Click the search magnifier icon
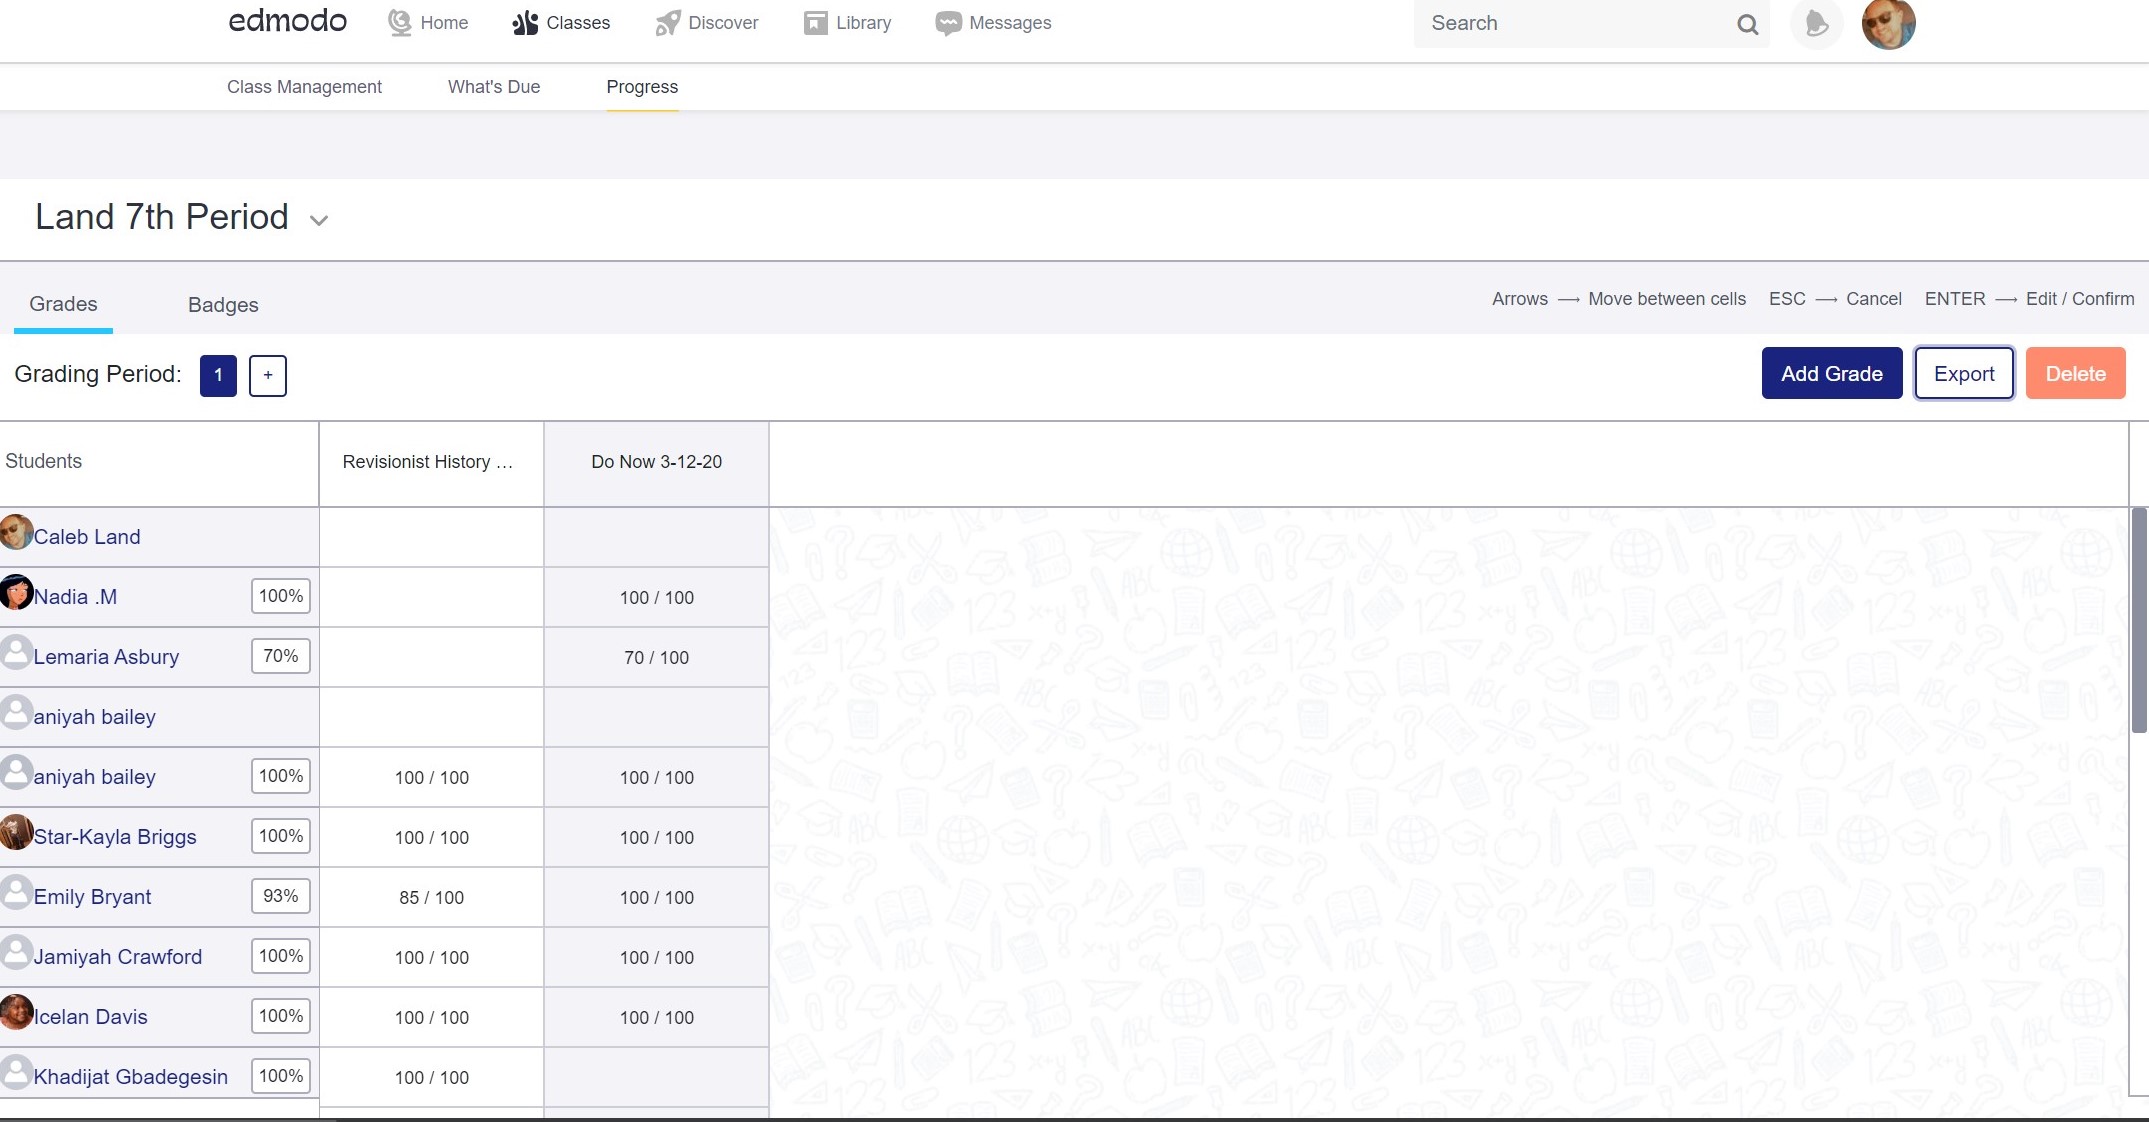The height and width of the screenshot is (1122, 2149). (1747, 24)
